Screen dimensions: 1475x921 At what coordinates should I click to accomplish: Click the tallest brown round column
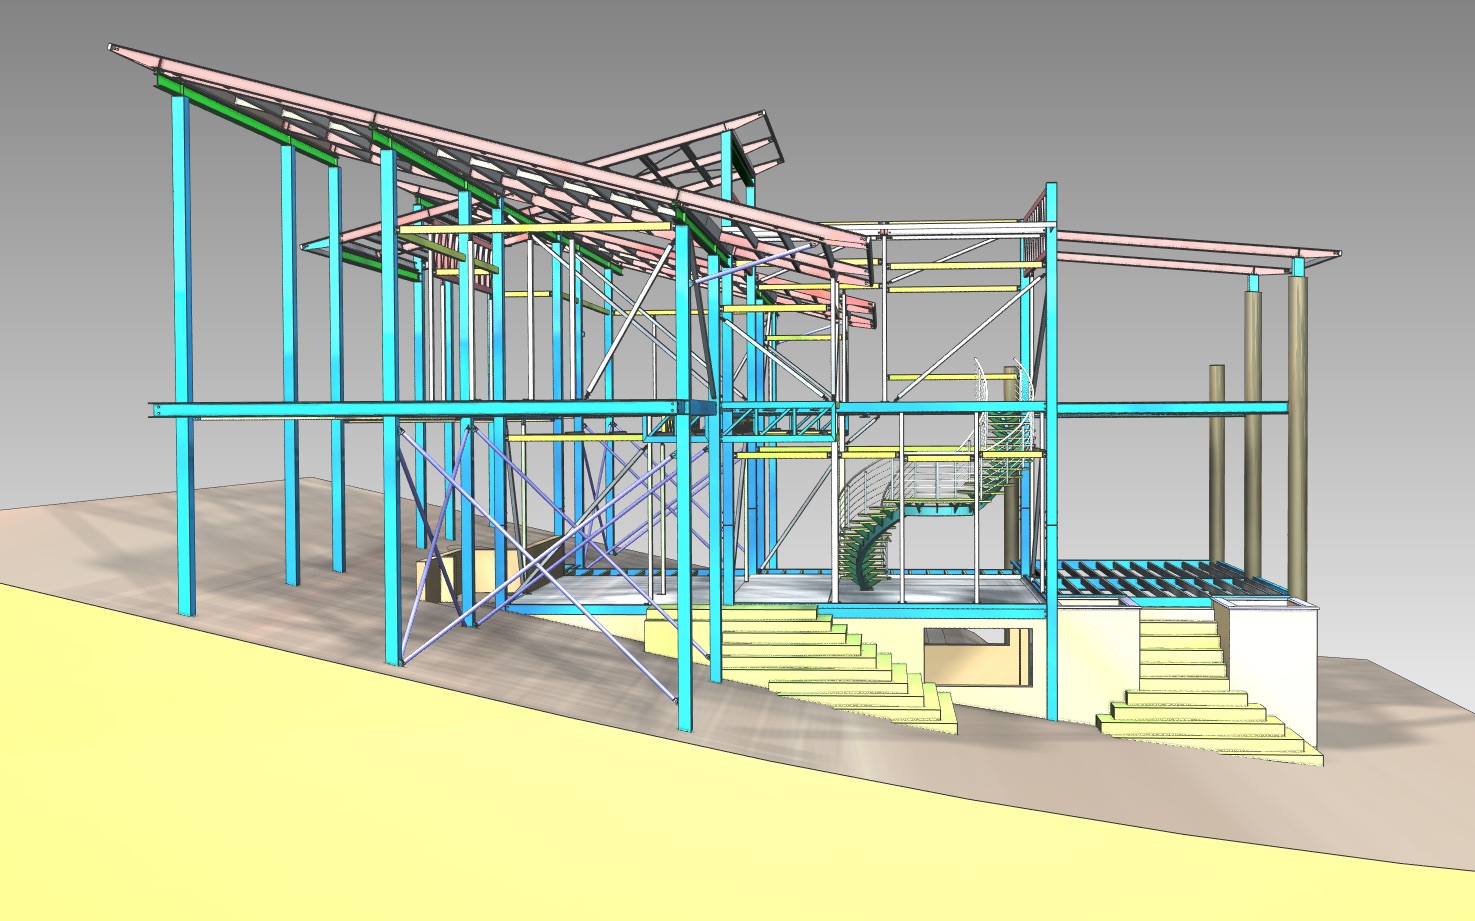pos(1296,430)
